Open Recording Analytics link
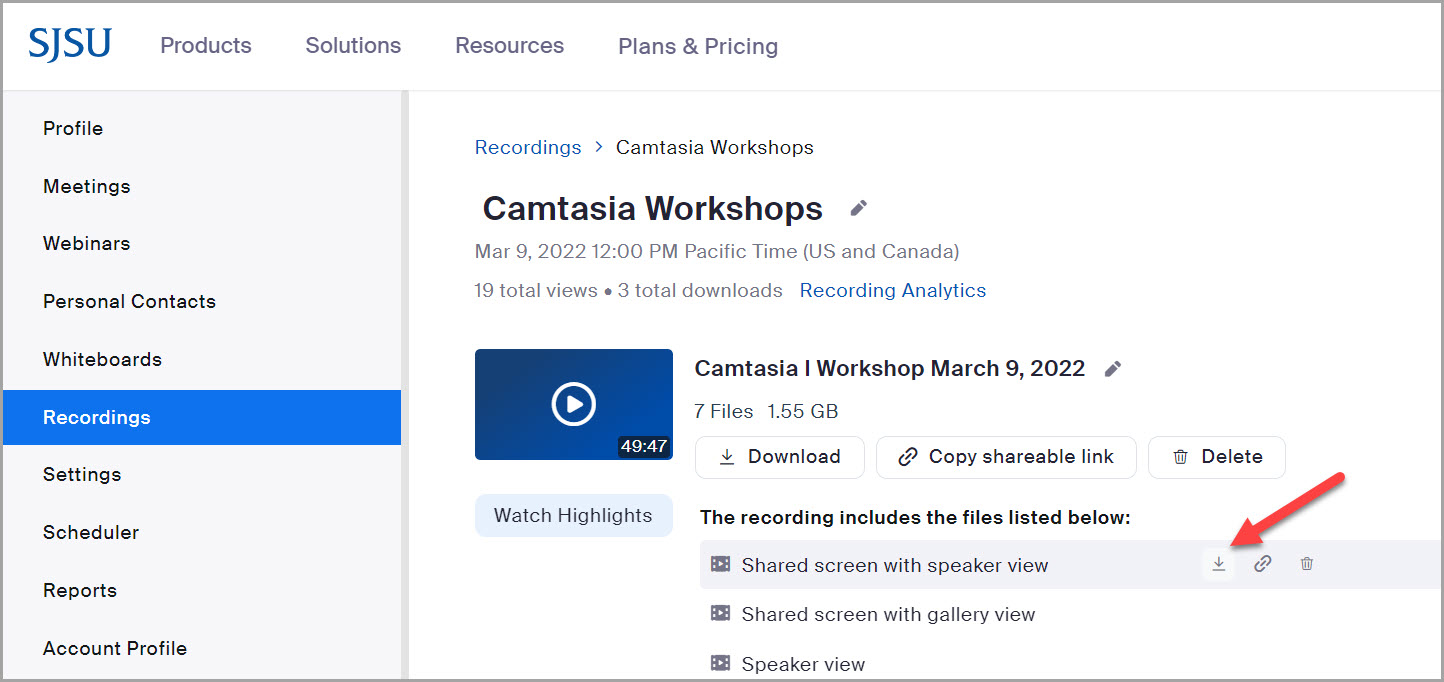Viewport: 1444px width, 682px height. (x=892, y=291)
